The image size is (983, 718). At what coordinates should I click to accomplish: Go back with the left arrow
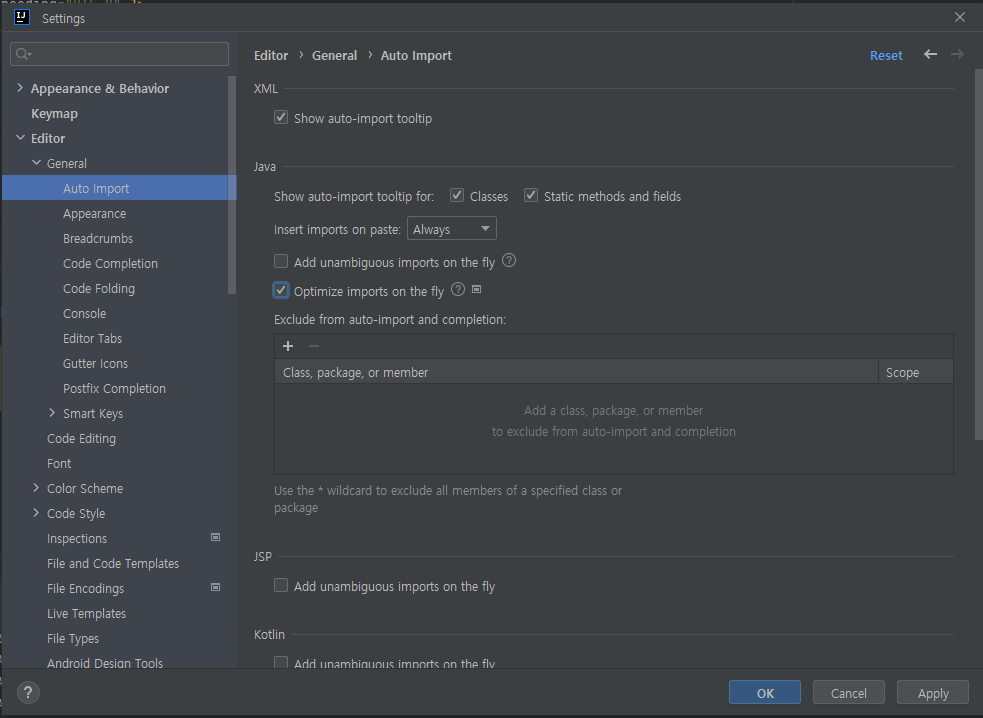coord(930,55)
